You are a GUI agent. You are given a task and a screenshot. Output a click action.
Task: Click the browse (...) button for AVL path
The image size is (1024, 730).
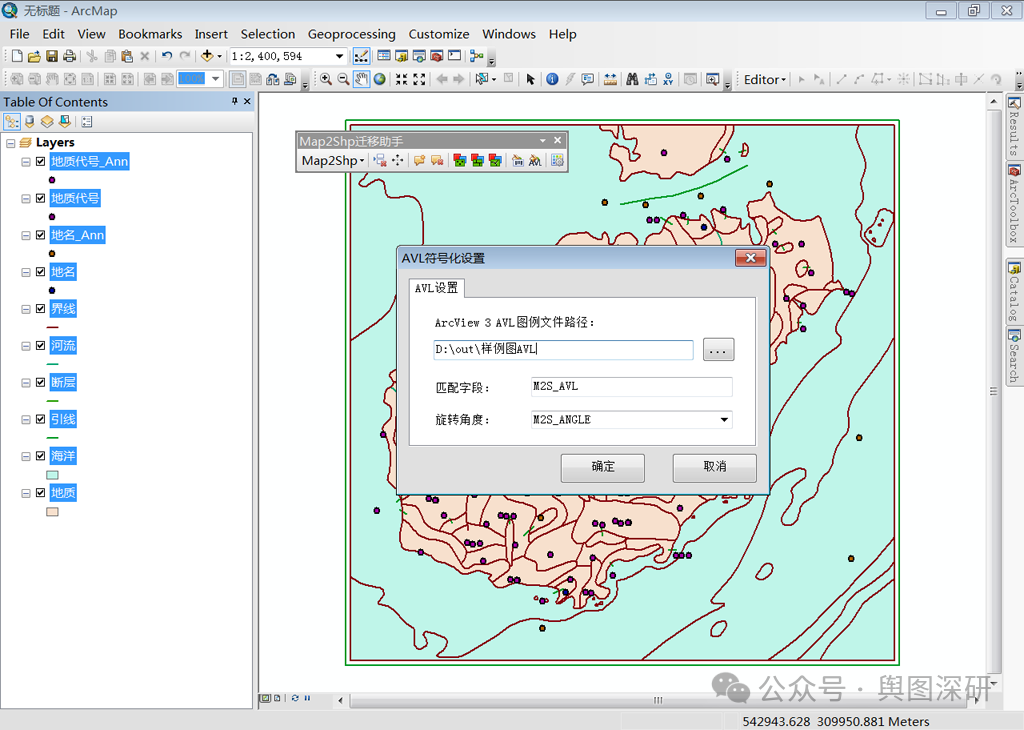[x=718, y=349]
